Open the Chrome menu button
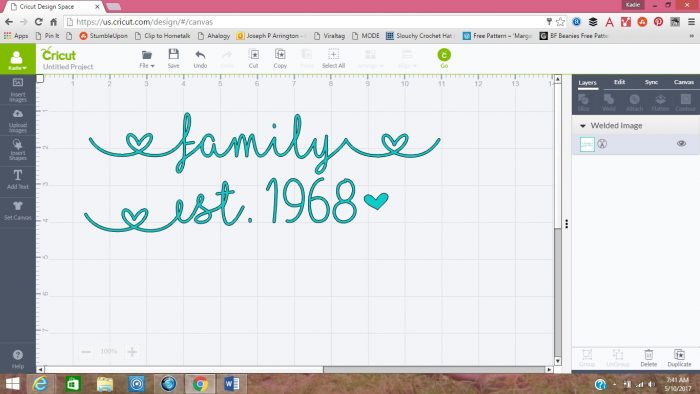Screen dimensions: 700x394 click(691, 22)
